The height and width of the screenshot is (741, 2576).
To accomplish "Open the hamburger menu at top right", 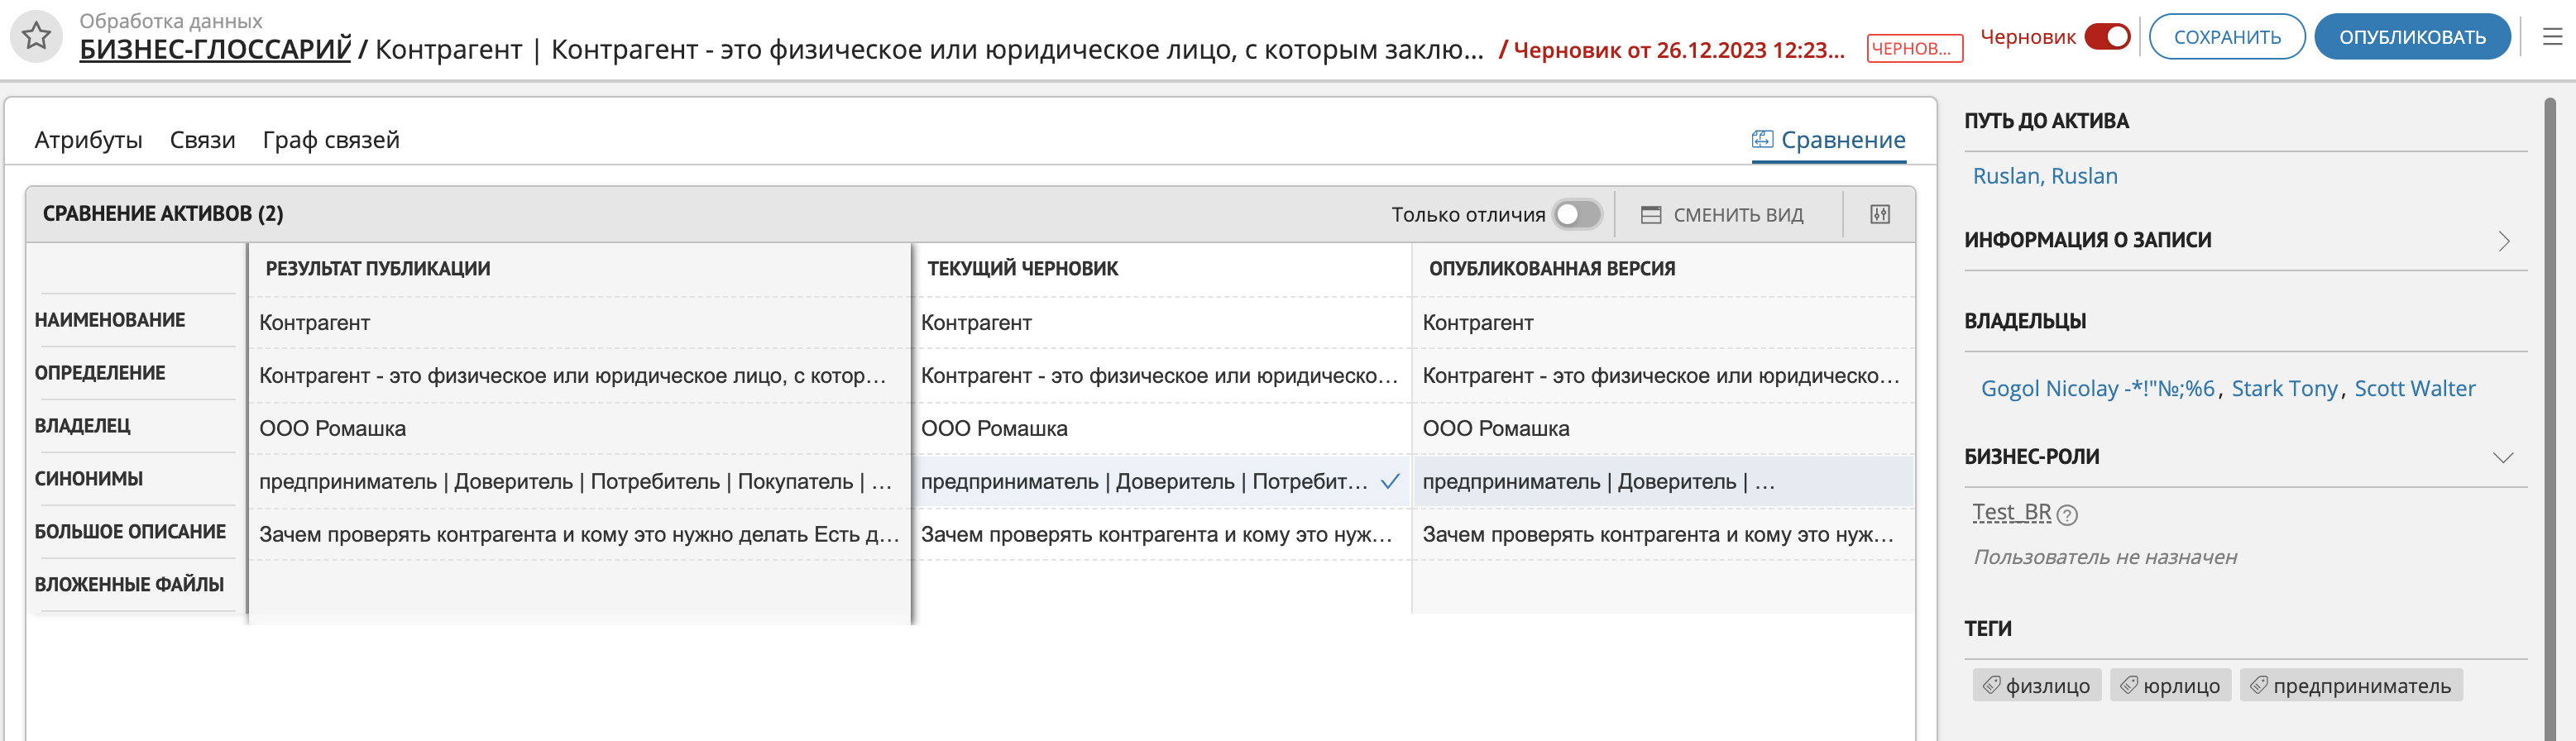I will (2552, 37).
